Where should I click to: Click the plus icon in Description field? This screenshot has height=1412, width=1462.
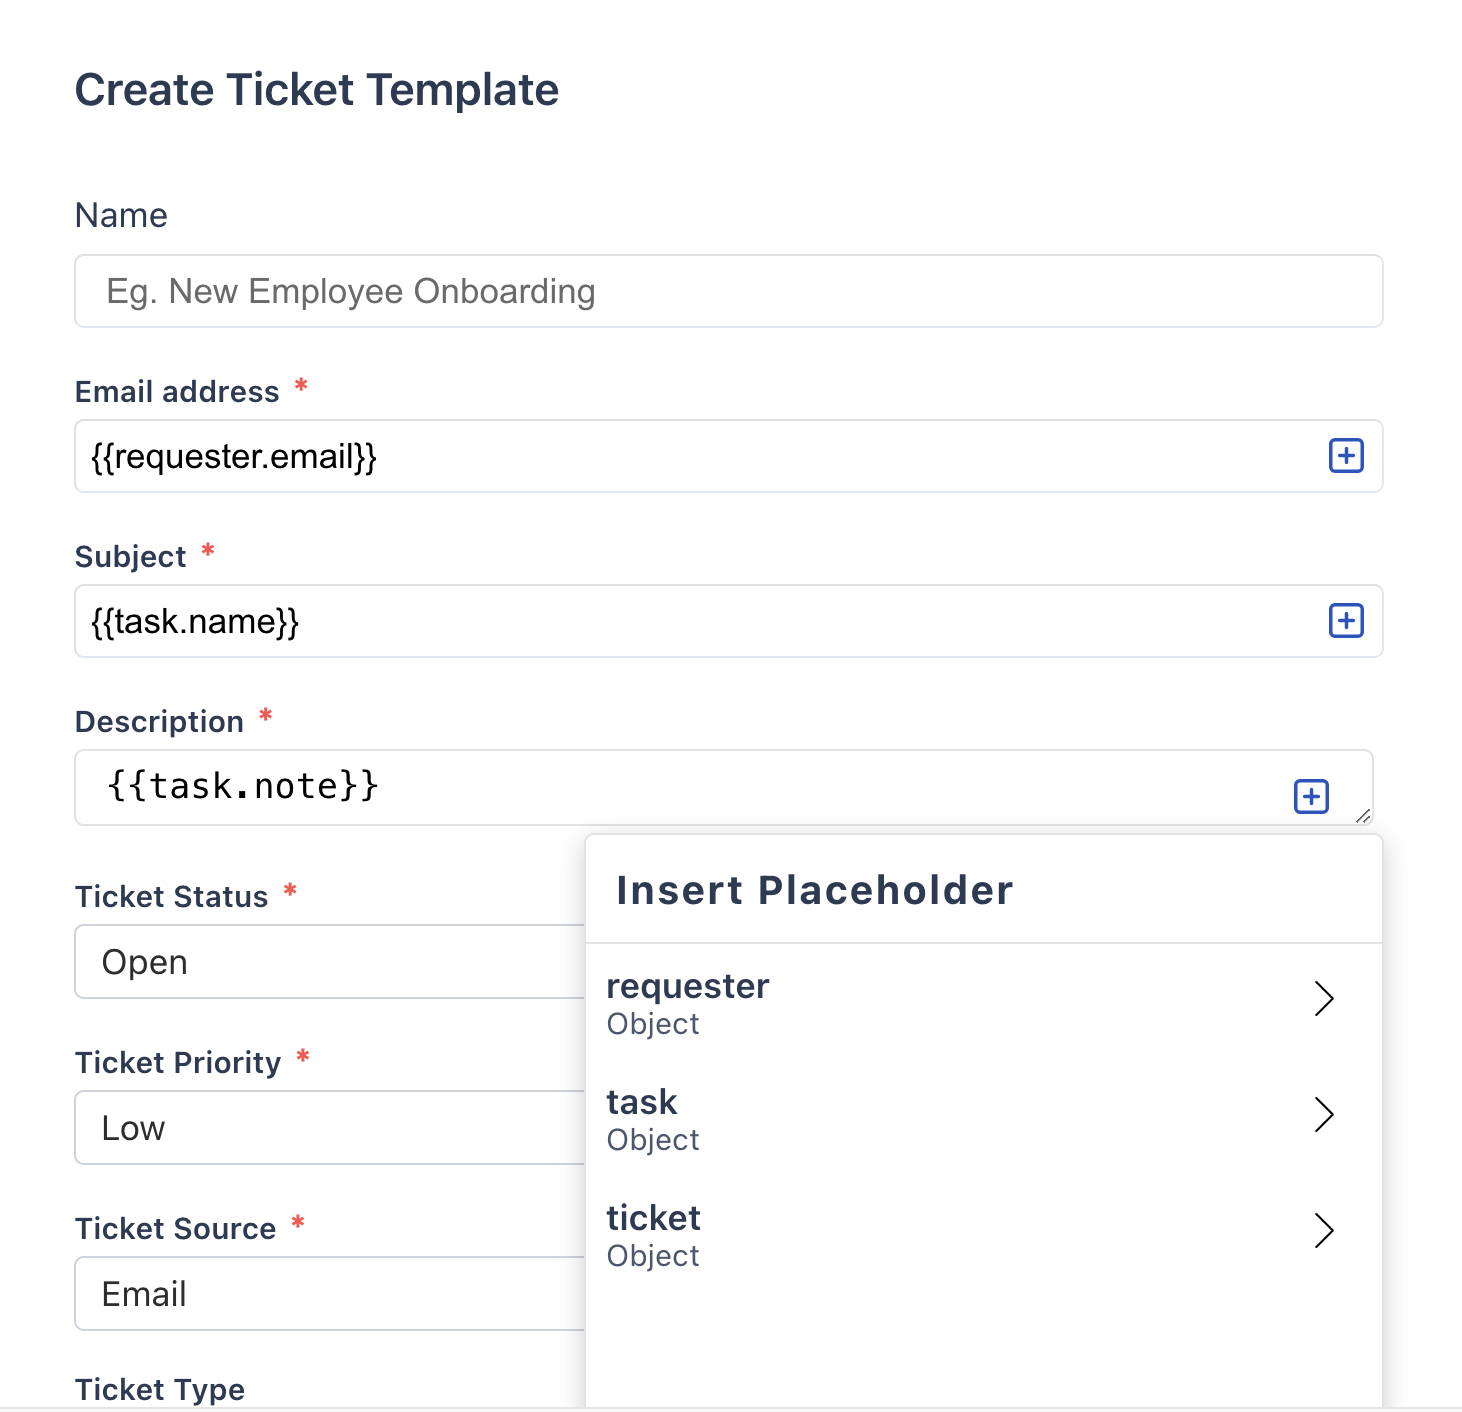(1311, 797)
